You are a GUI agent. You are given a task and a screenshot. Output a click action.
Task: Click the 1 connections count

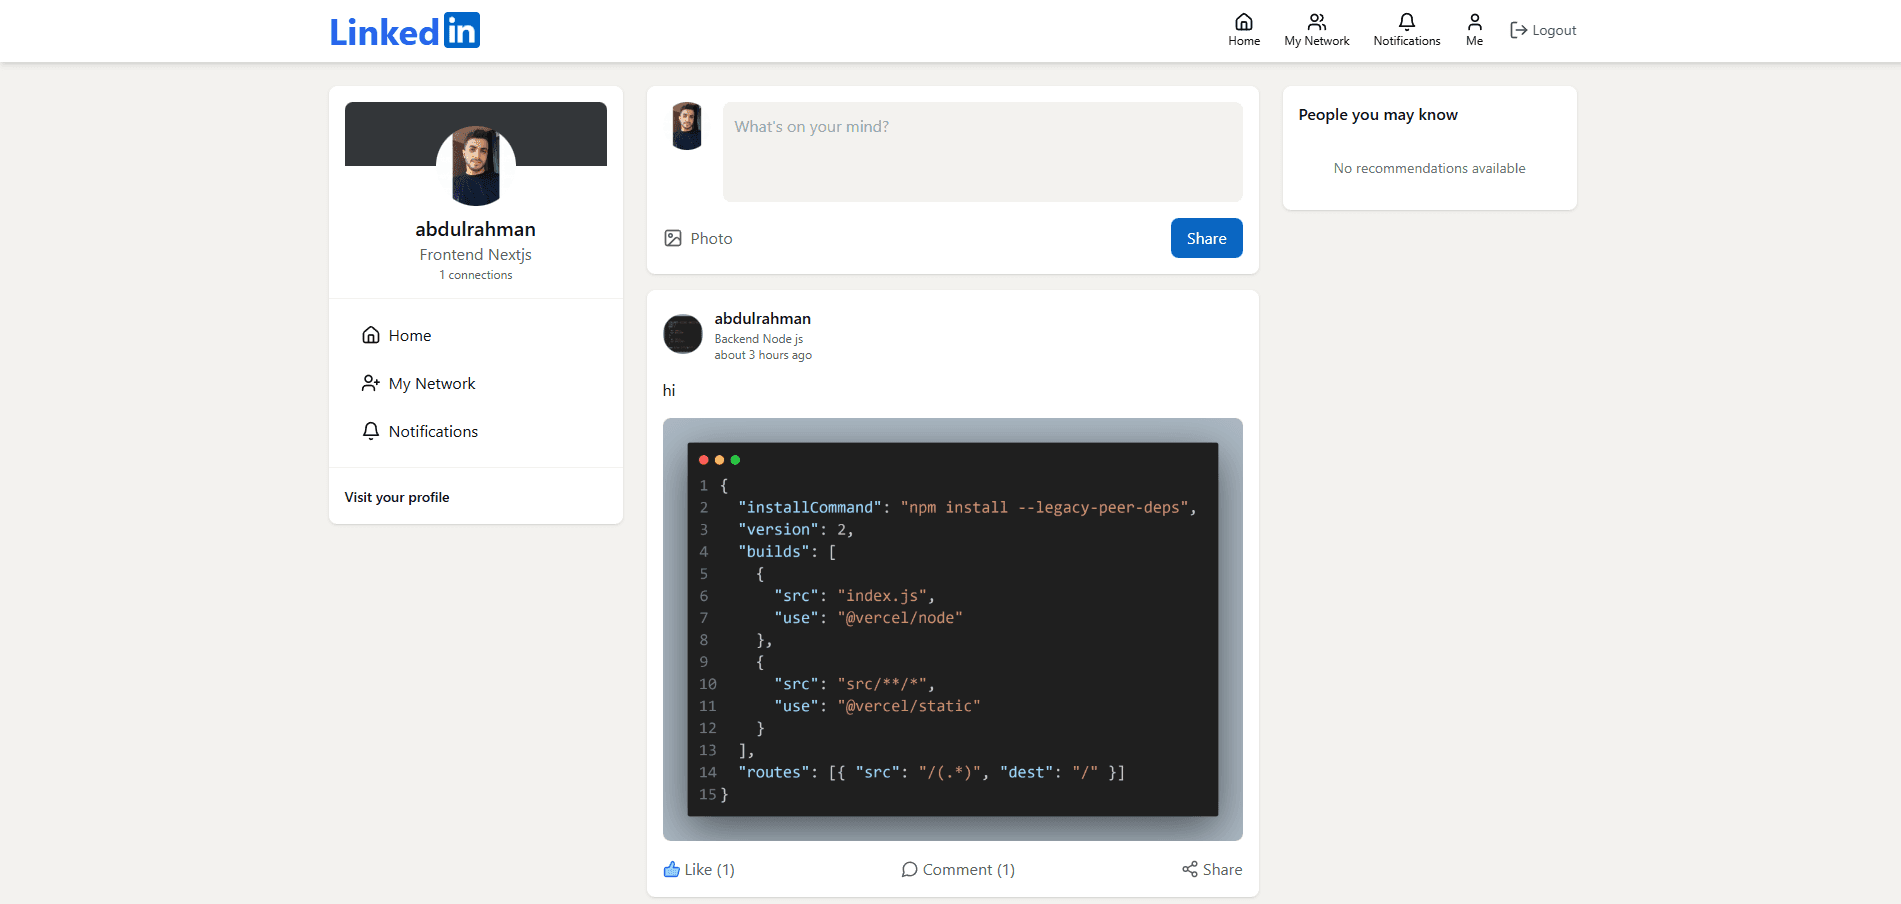pos(475,274)
